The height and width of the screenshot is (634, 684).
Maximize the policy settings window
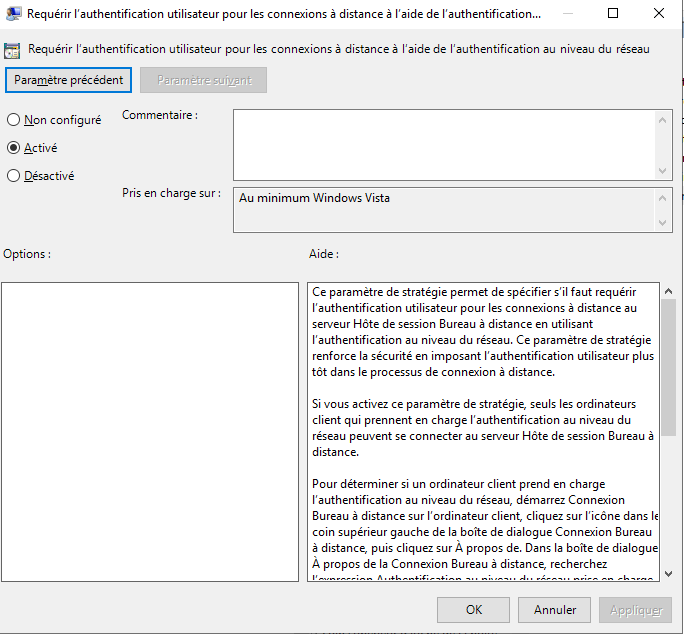coord(613,15)
